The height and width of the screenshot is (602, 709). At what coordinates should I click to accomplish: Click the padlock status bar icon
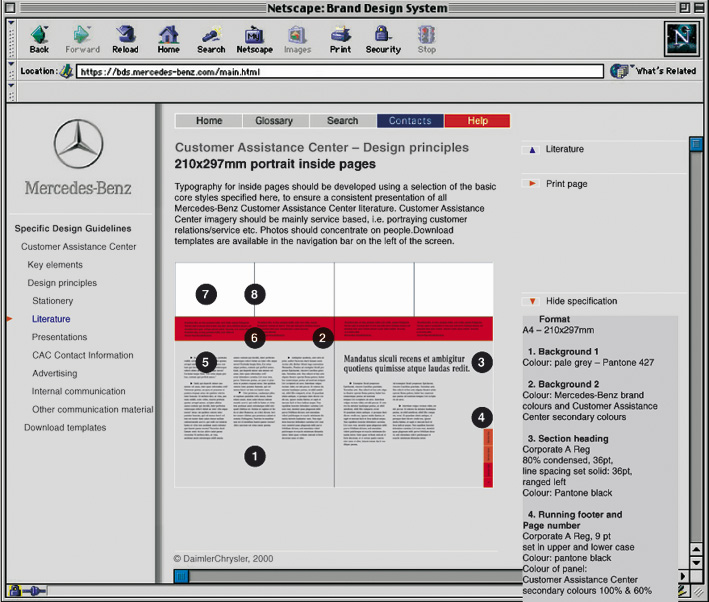[14, 590]
